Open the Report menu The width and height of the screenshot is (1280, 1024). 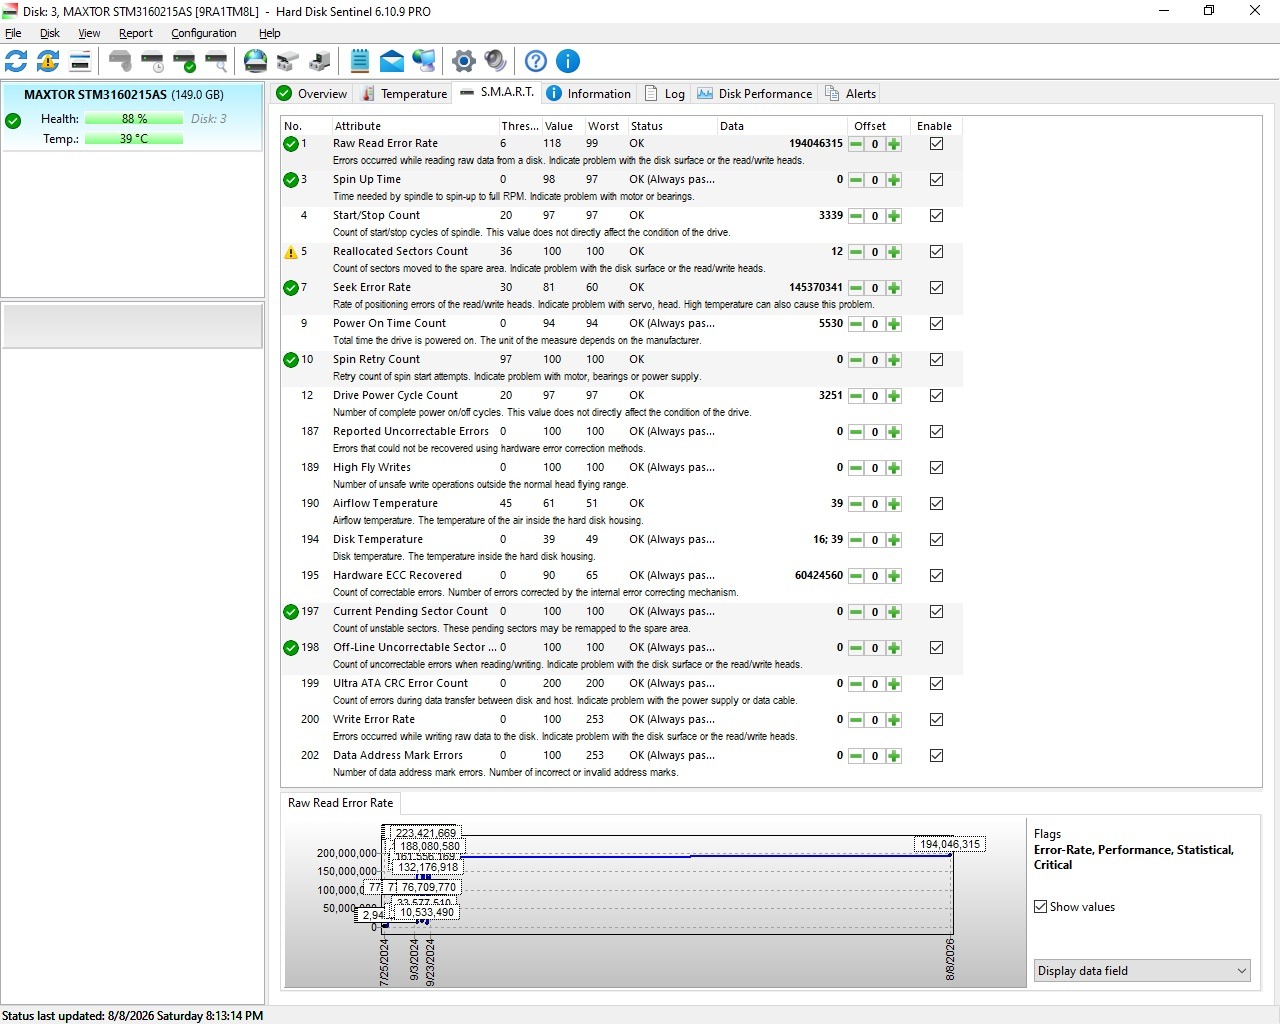136,33
